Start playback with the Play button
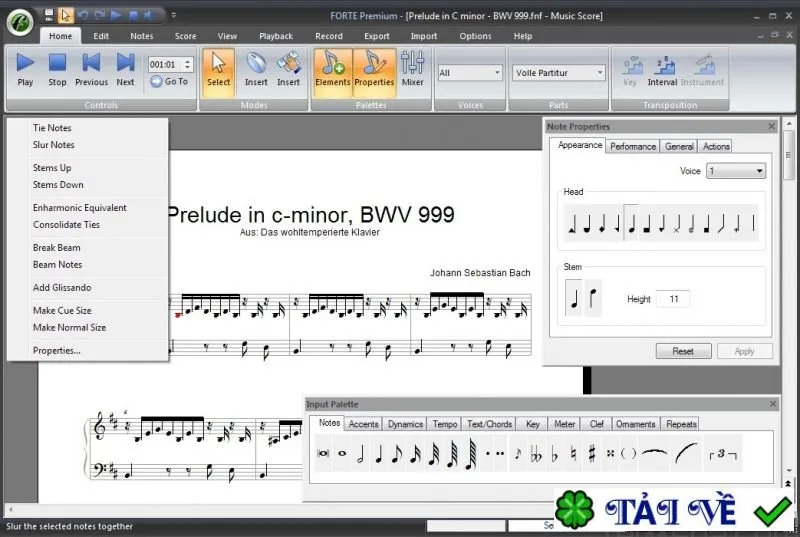 (25, 70)
